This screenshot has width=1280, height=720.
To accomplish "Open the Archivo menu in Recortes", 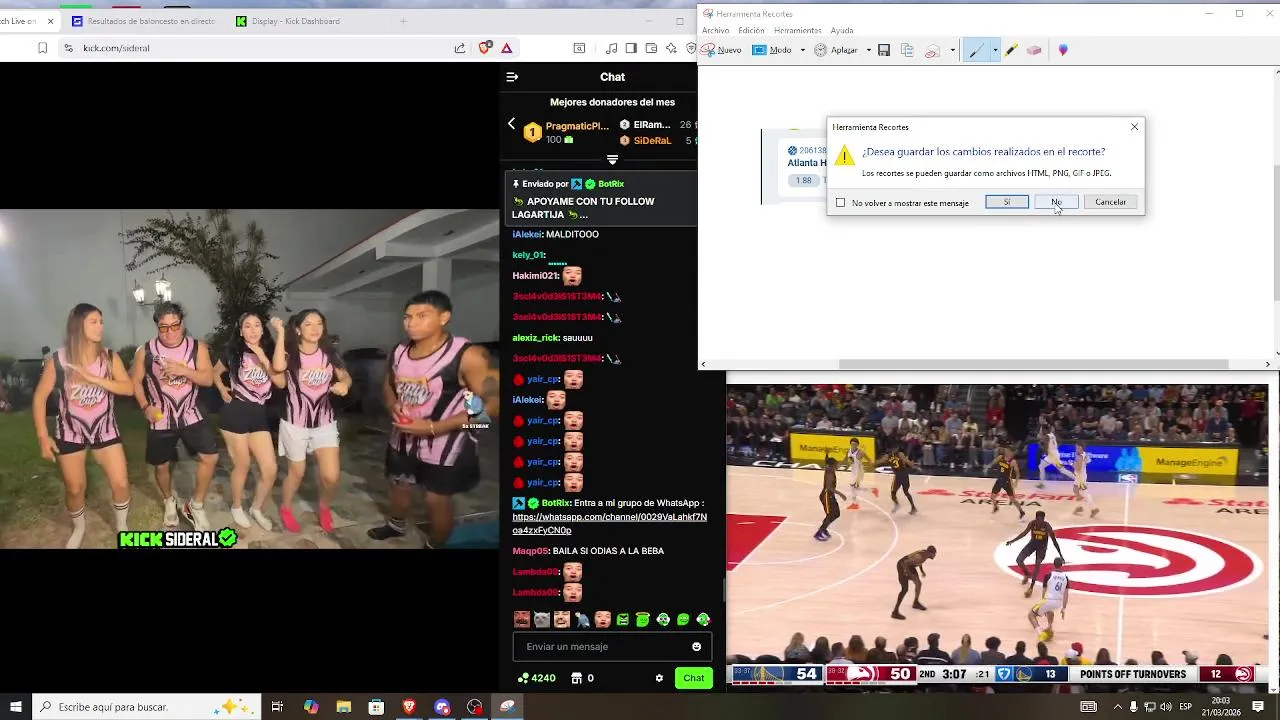I will pos(716,30).
